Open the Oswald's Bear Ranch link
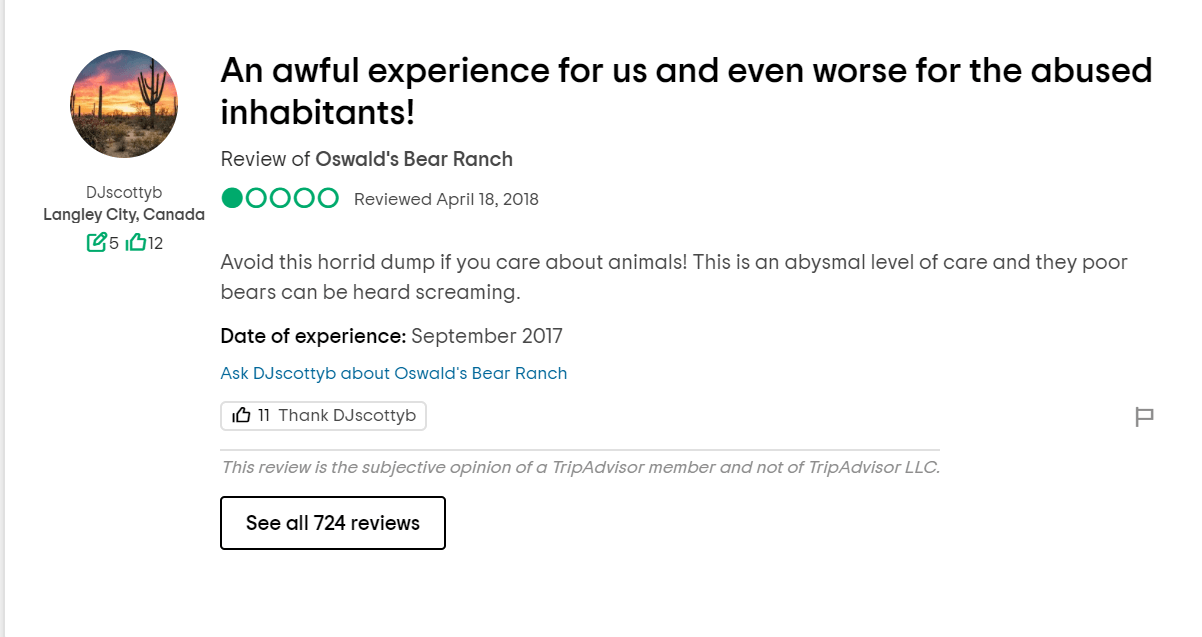 click(x=414, y=159)
